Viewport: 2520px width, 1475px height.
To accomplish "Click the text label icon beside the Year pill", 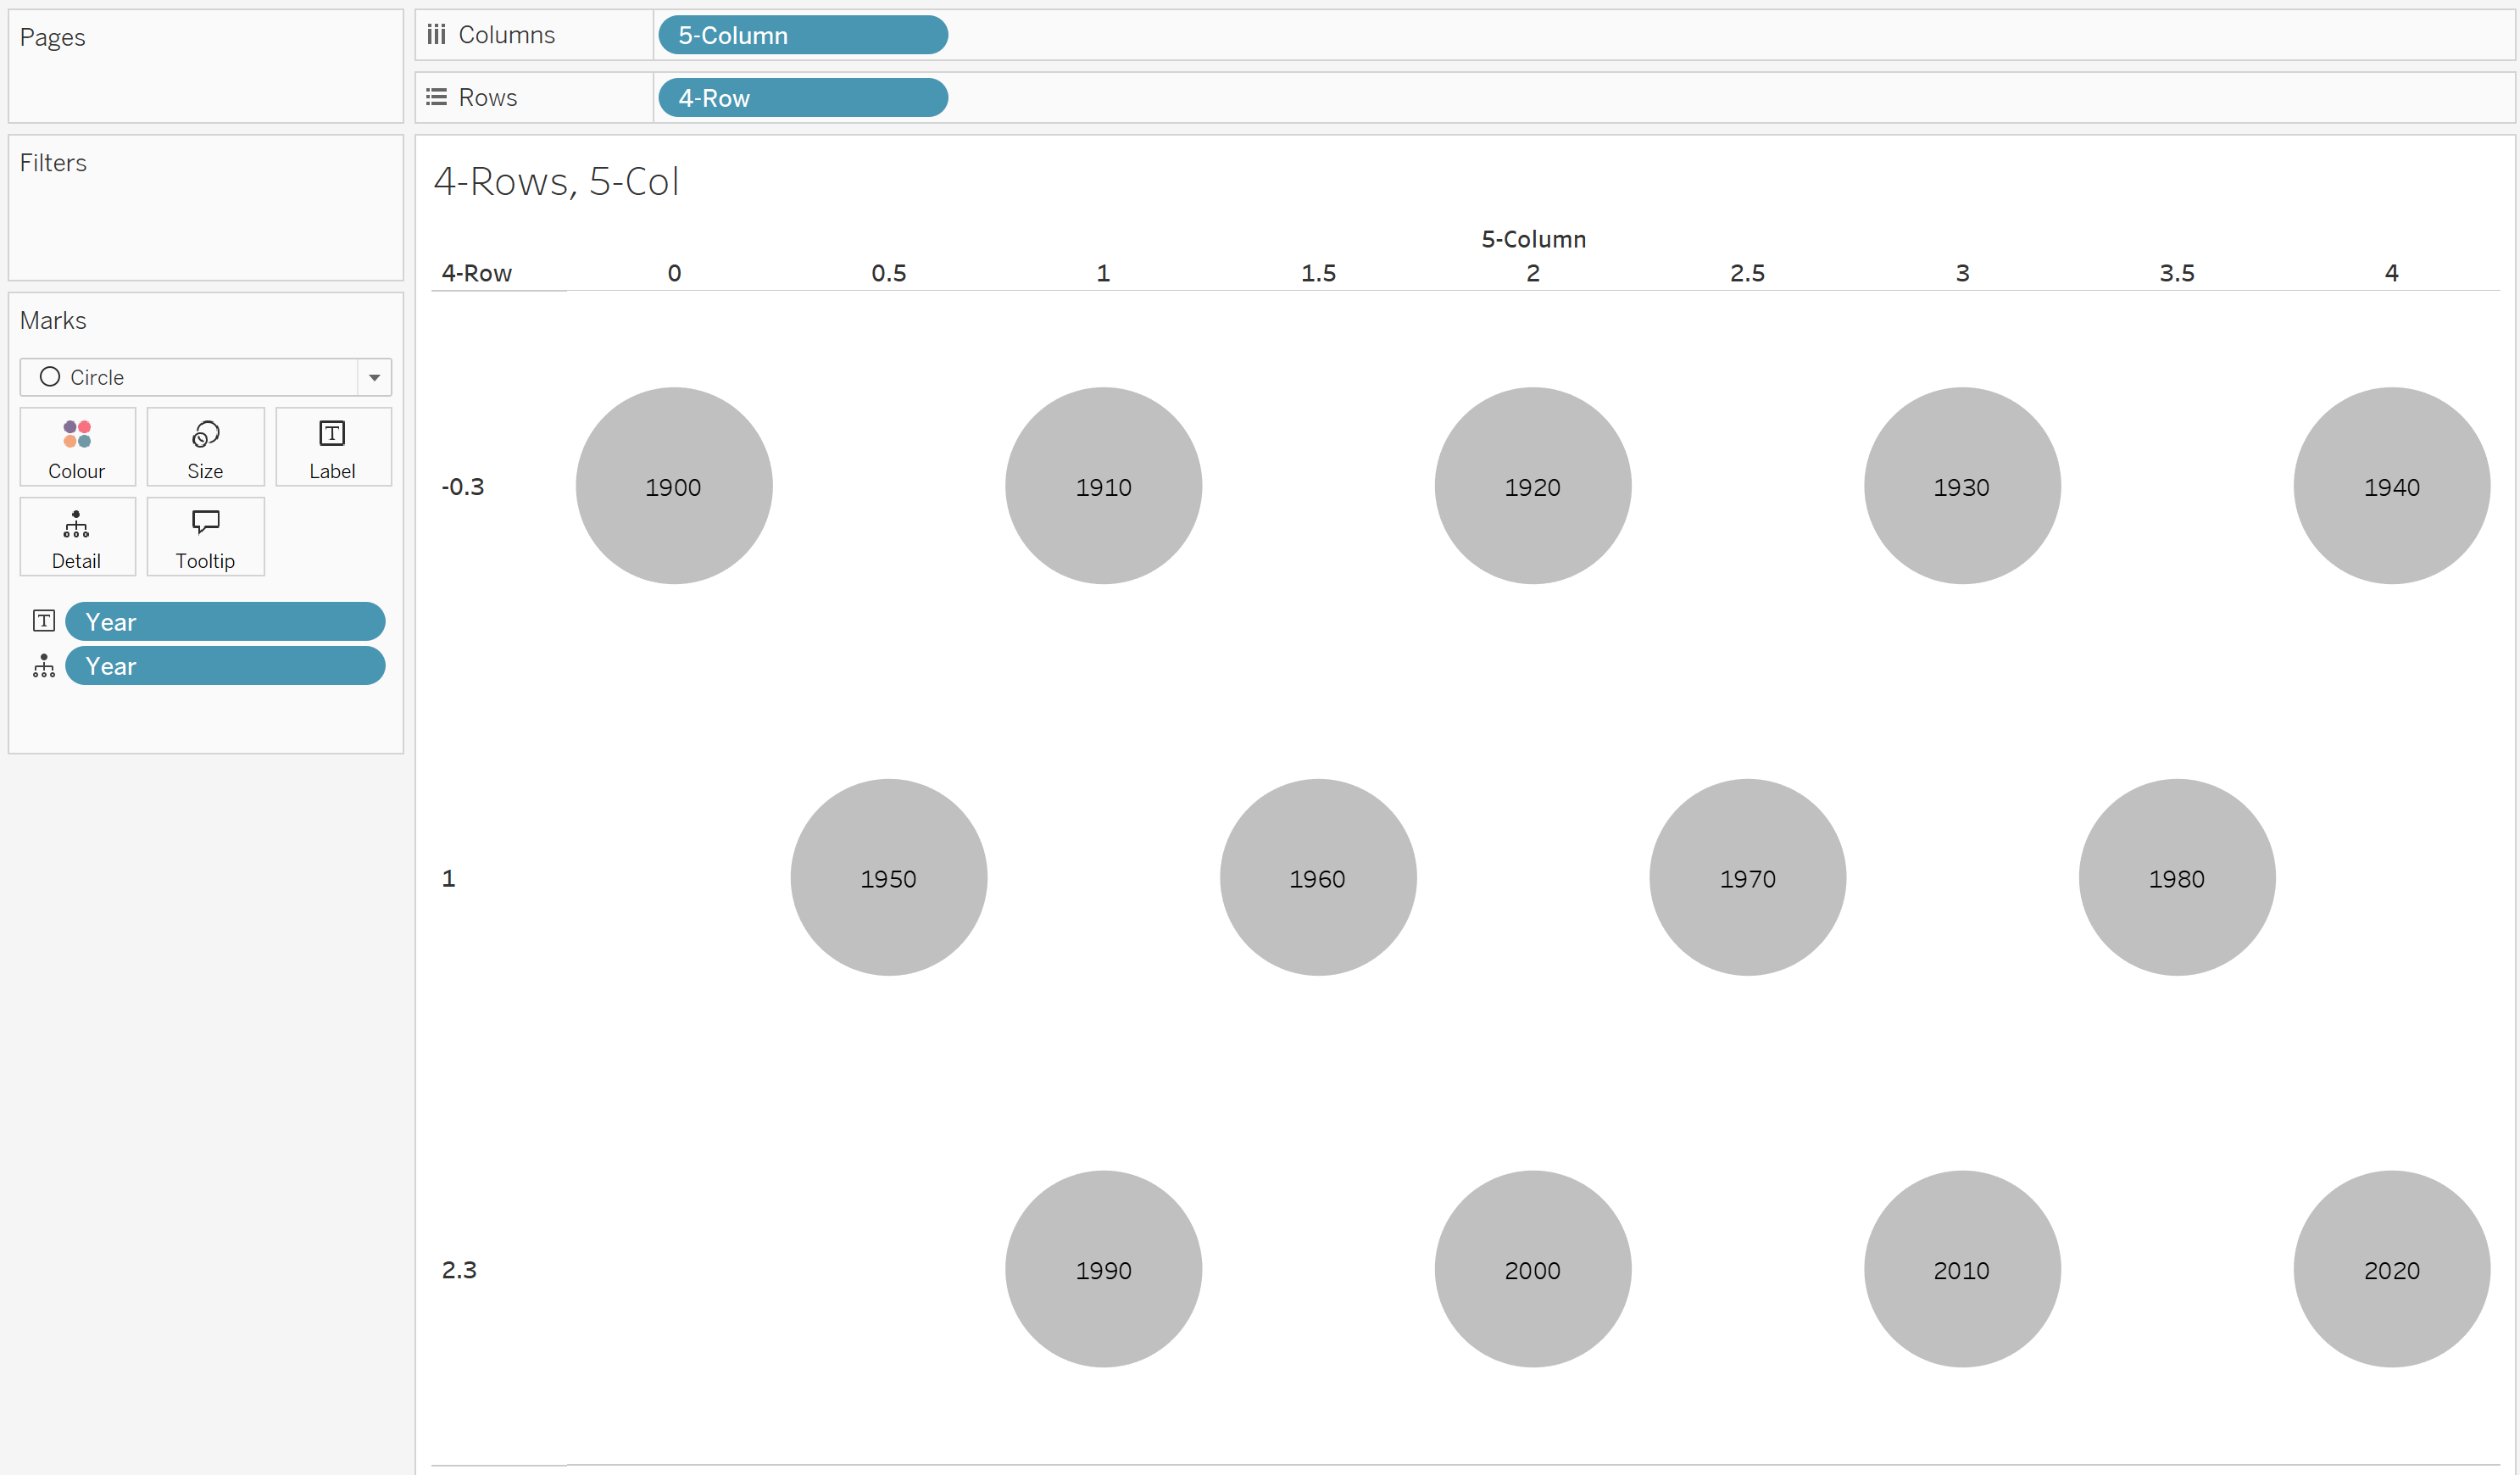I will [x=44, y=621].
